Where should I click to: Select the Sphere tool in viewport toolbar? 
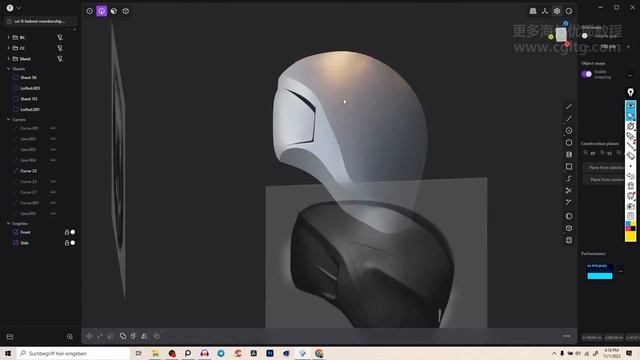click(569, 216)
